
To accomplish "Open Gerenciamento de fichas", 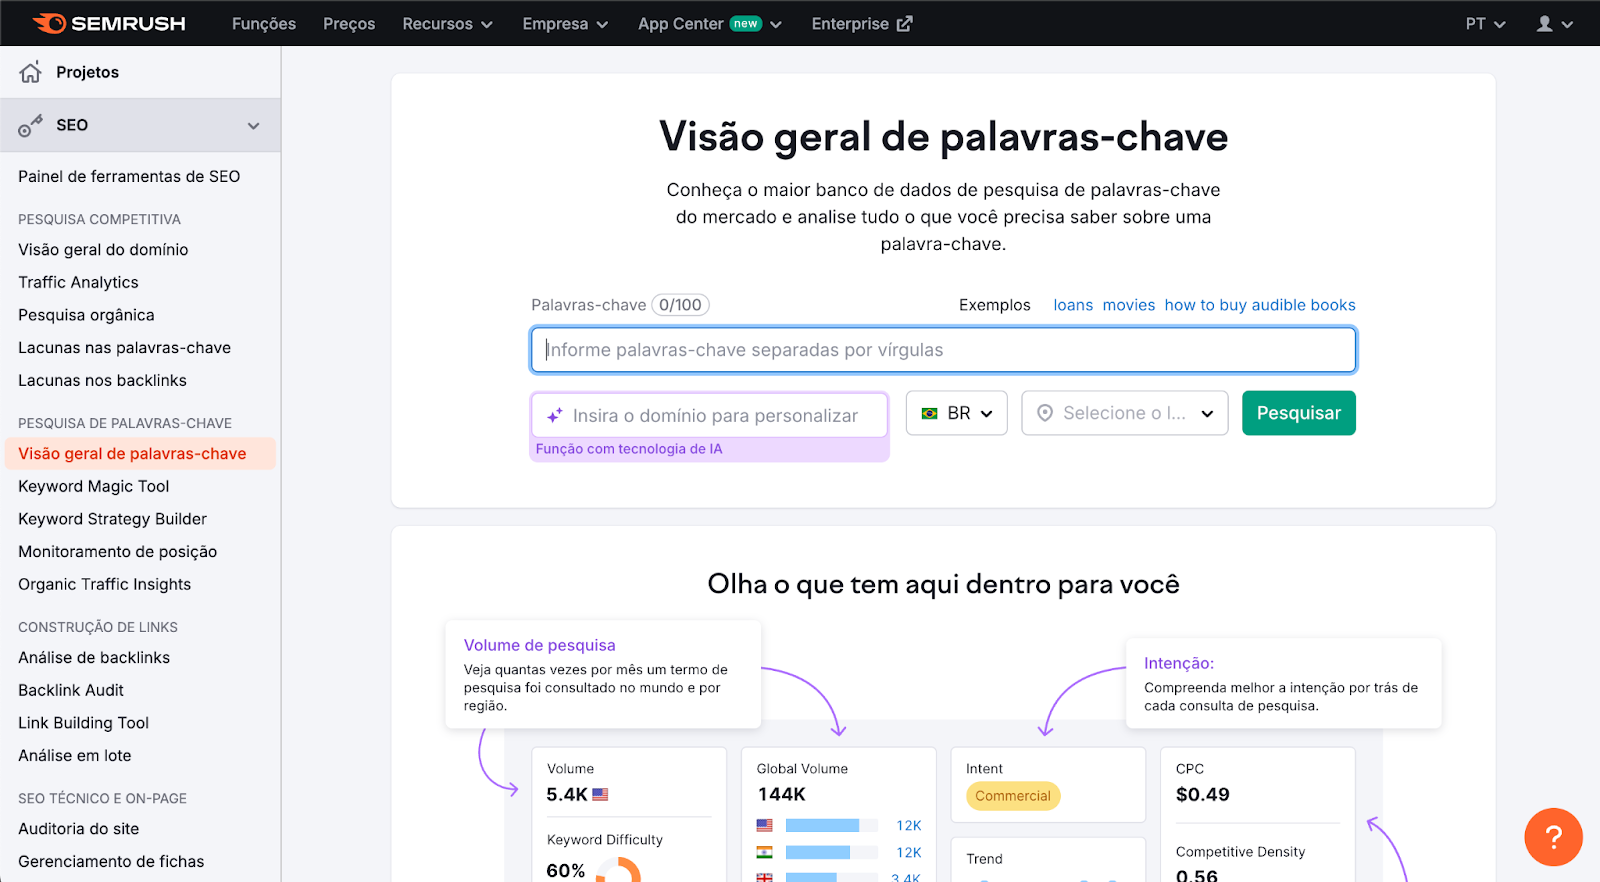I will [111, 861].
